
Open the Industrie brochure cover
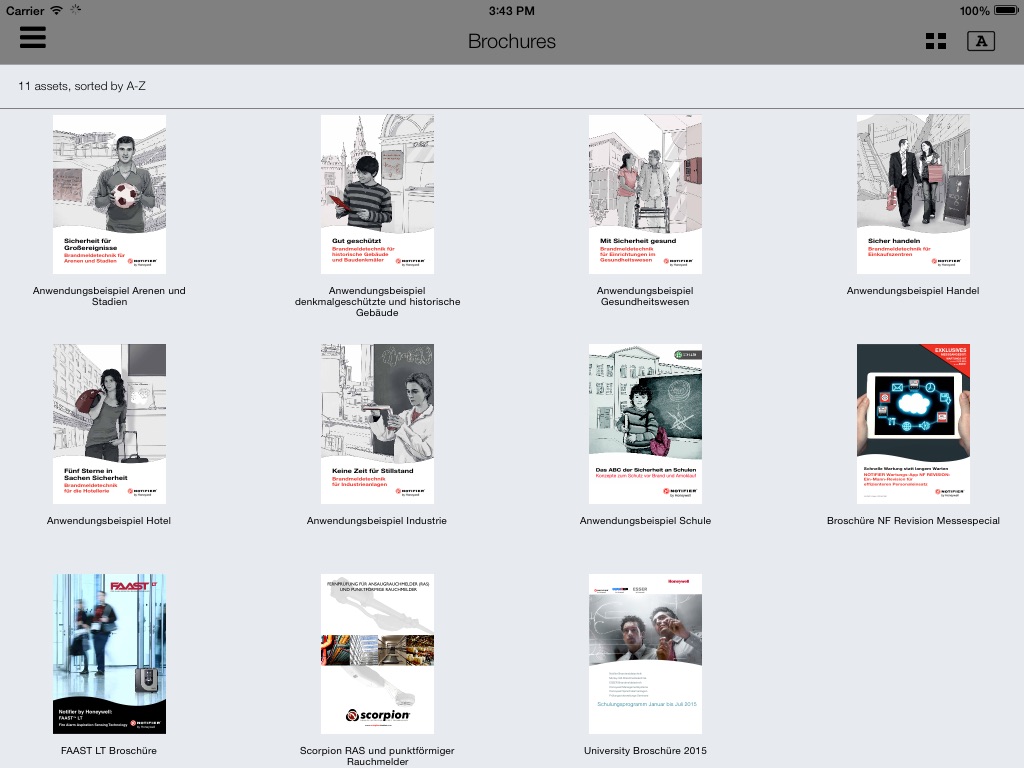(x=377, y=424)
